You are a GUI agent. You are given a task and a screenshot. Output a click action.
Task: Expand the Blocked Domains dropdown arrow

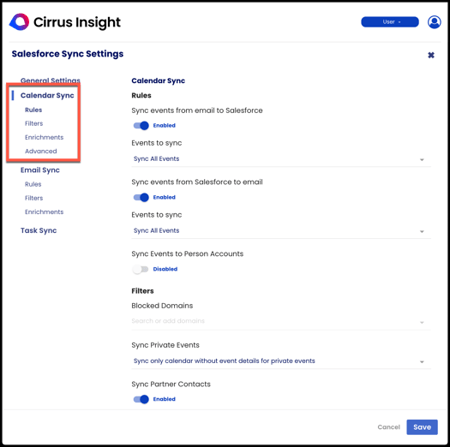(x=422, y=322)
